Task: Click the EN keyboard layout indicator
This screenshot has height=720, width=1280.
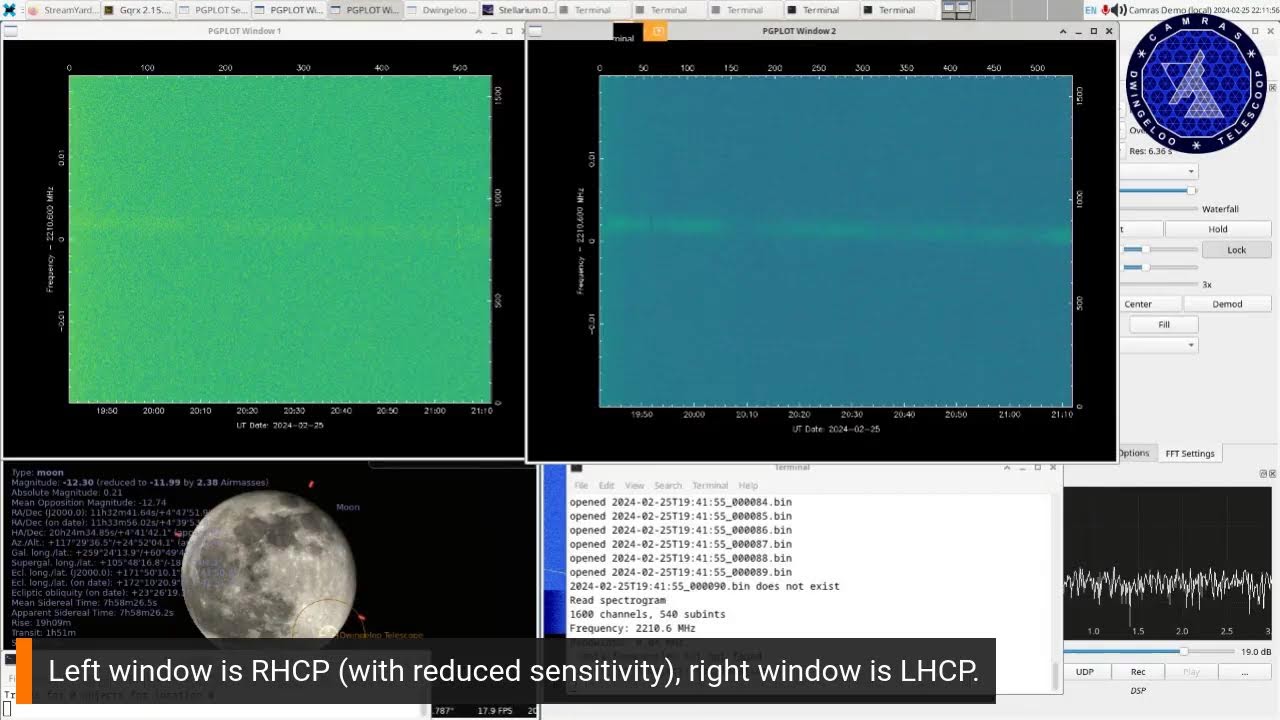Action: click(1091, 10)
